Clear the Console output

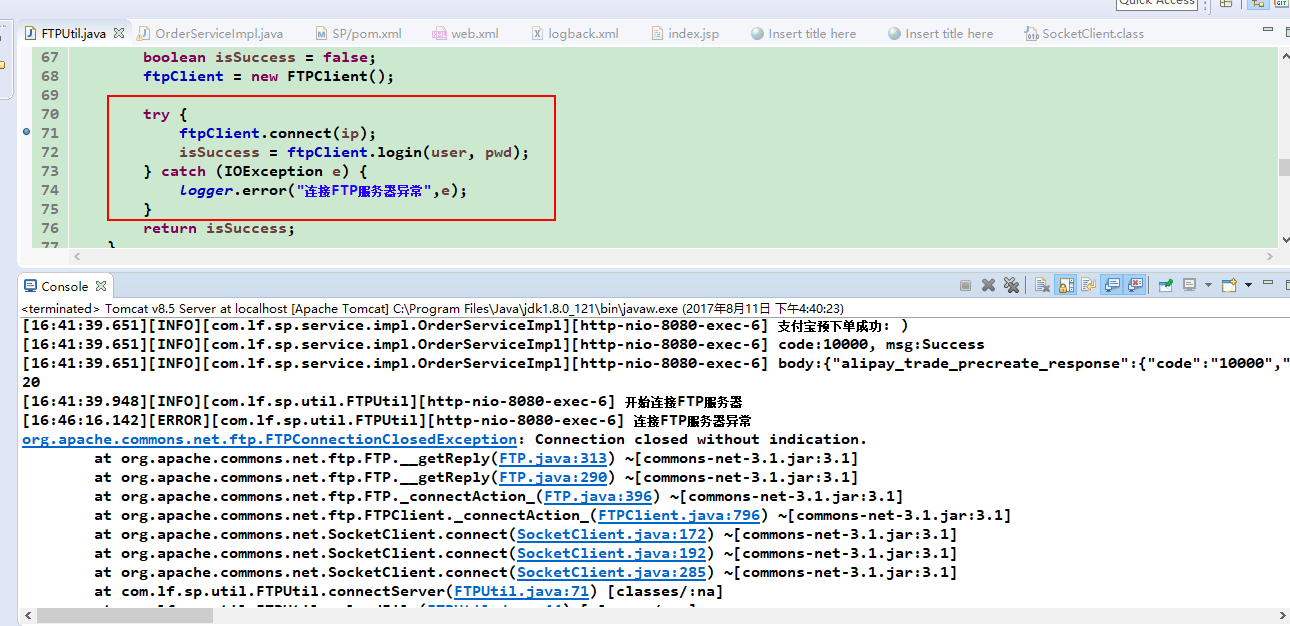1041,285
